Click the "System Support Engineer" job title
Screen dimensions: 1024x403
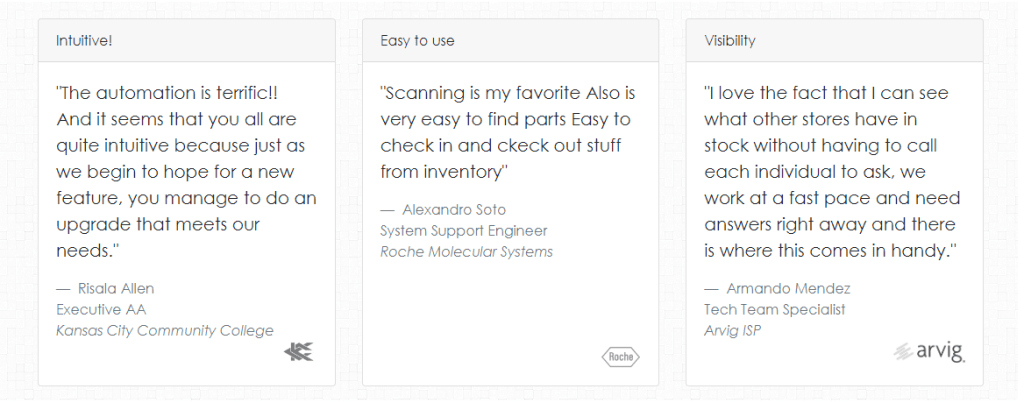point(463,231)
